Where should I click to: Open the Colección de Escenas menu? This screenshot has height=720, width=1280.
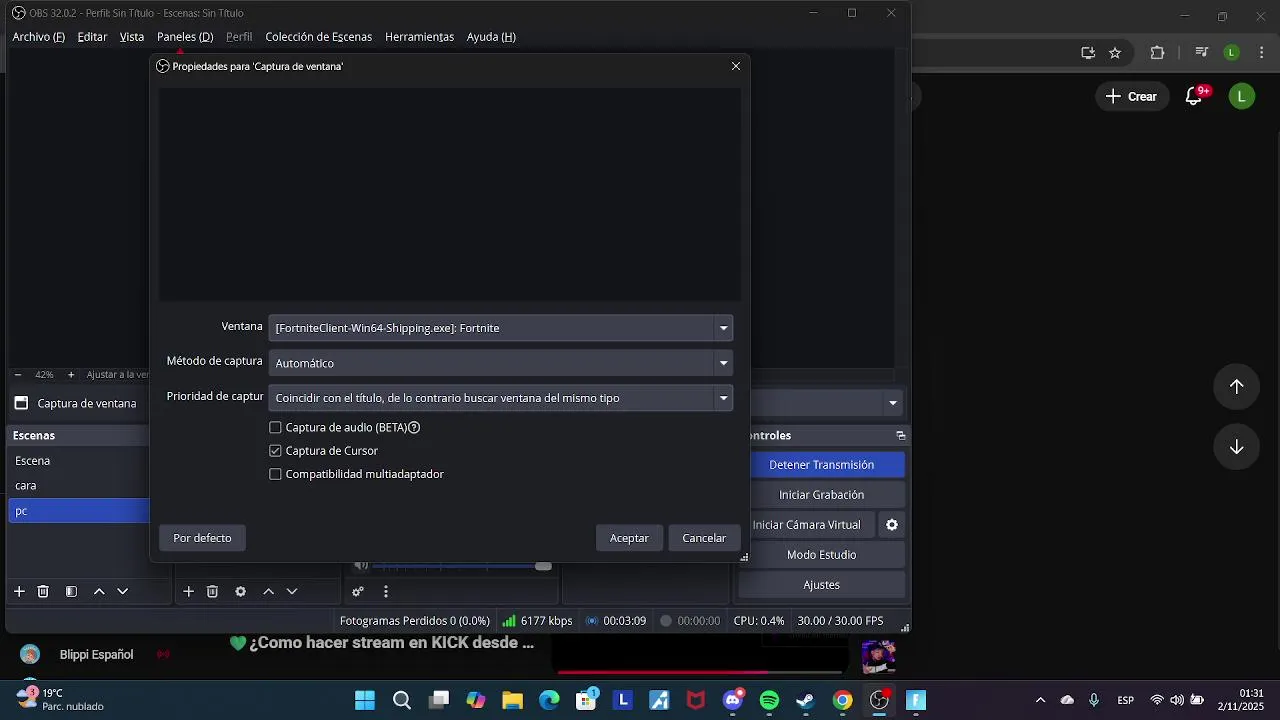point(318,37)
